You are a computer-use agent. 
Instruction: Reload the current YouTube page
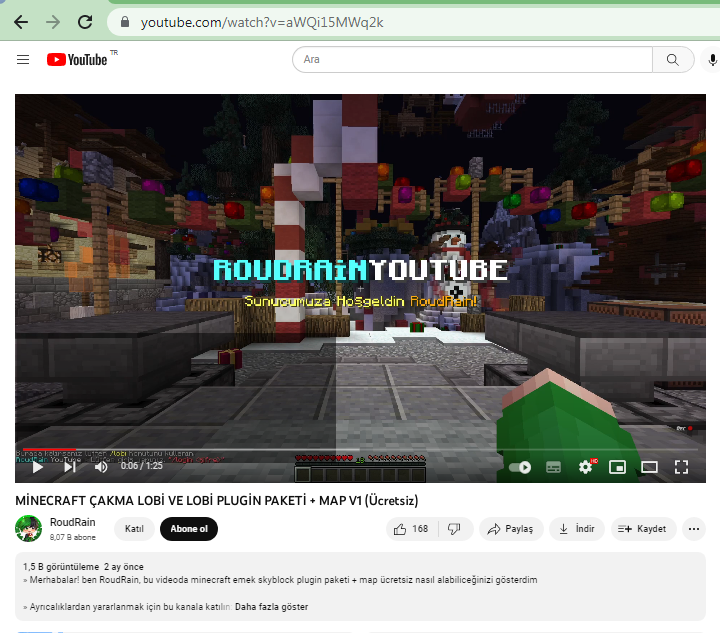point(85,22)
